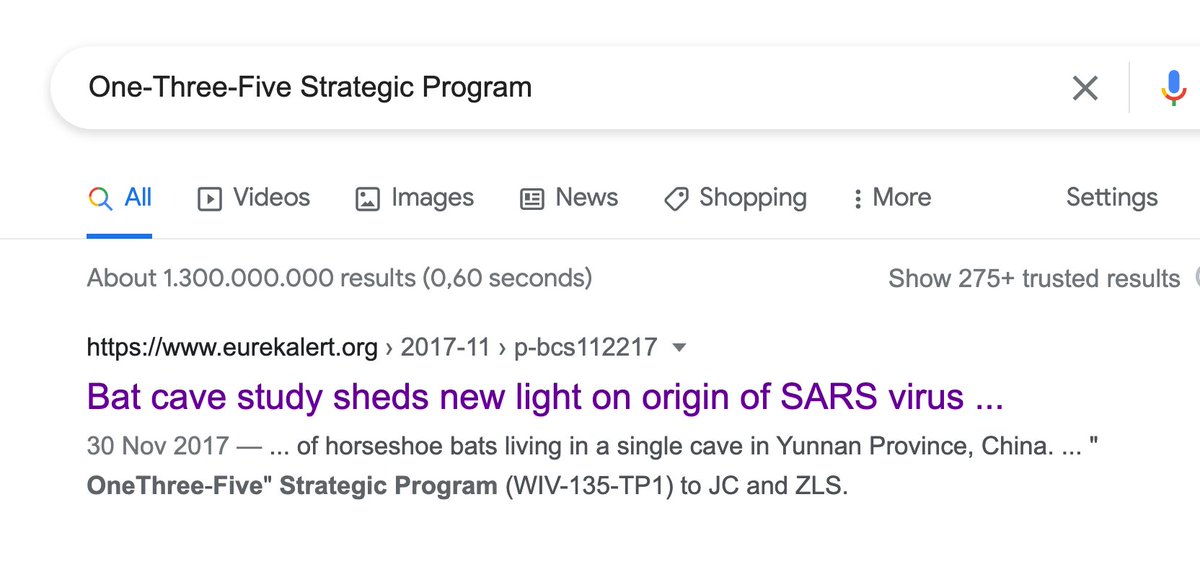Clear the search query with X icon

pyautogui.click(x=1084, y=88)
